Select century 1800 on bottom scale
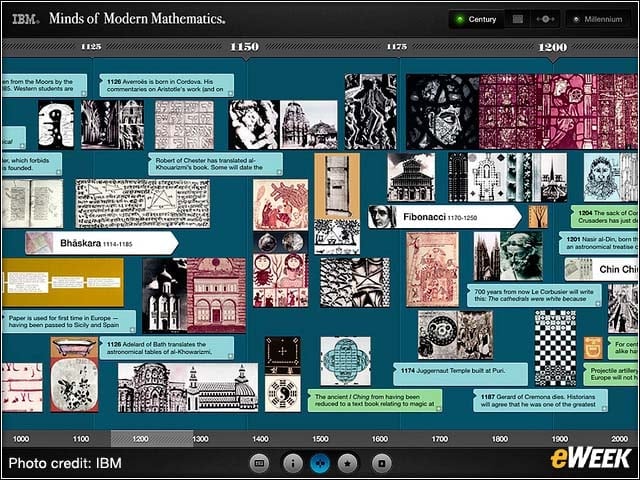 pyautogui.click(x=500, y=439)
